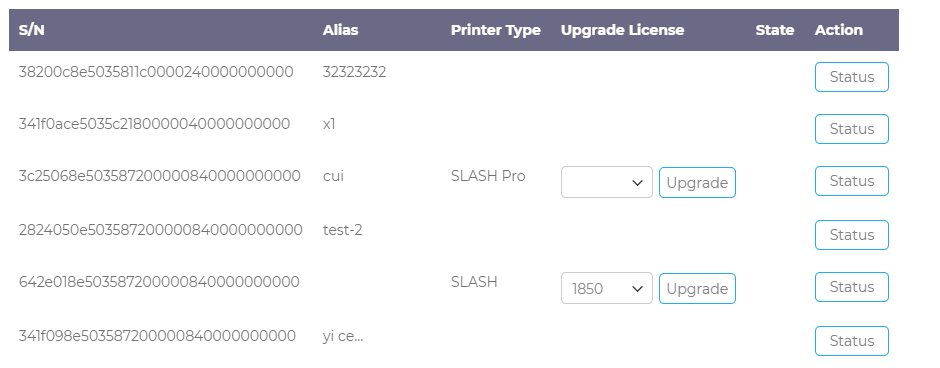Open Status for yi ce... printer
This screenshot has width=940, height=368.
coord(851,341)
